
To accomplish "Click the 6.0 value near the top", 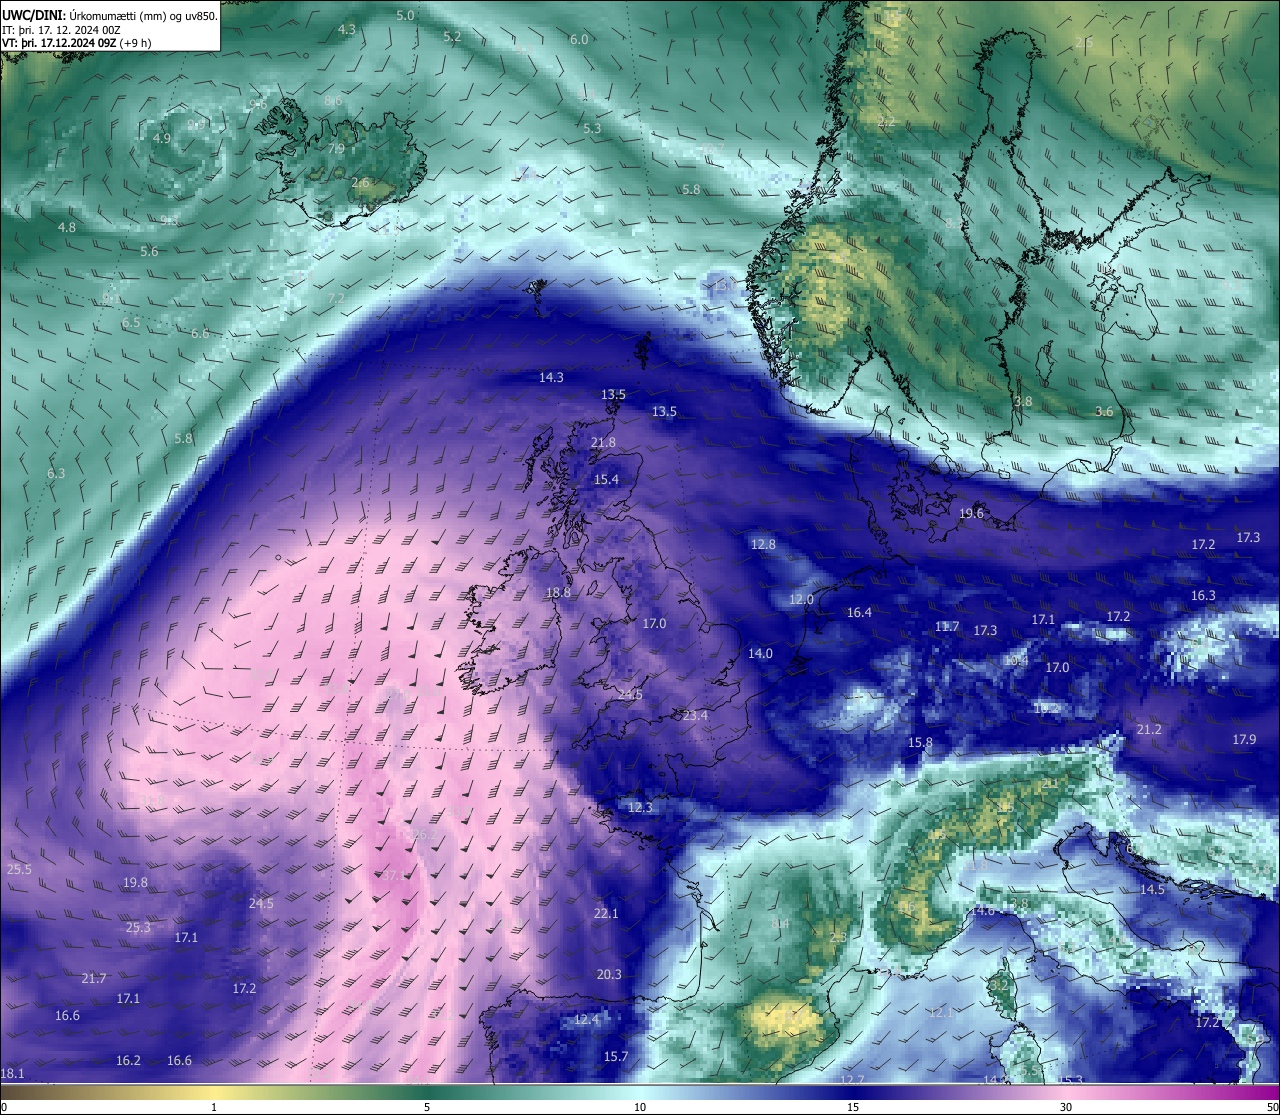I will pyautogui.click(x=579, y=39).
